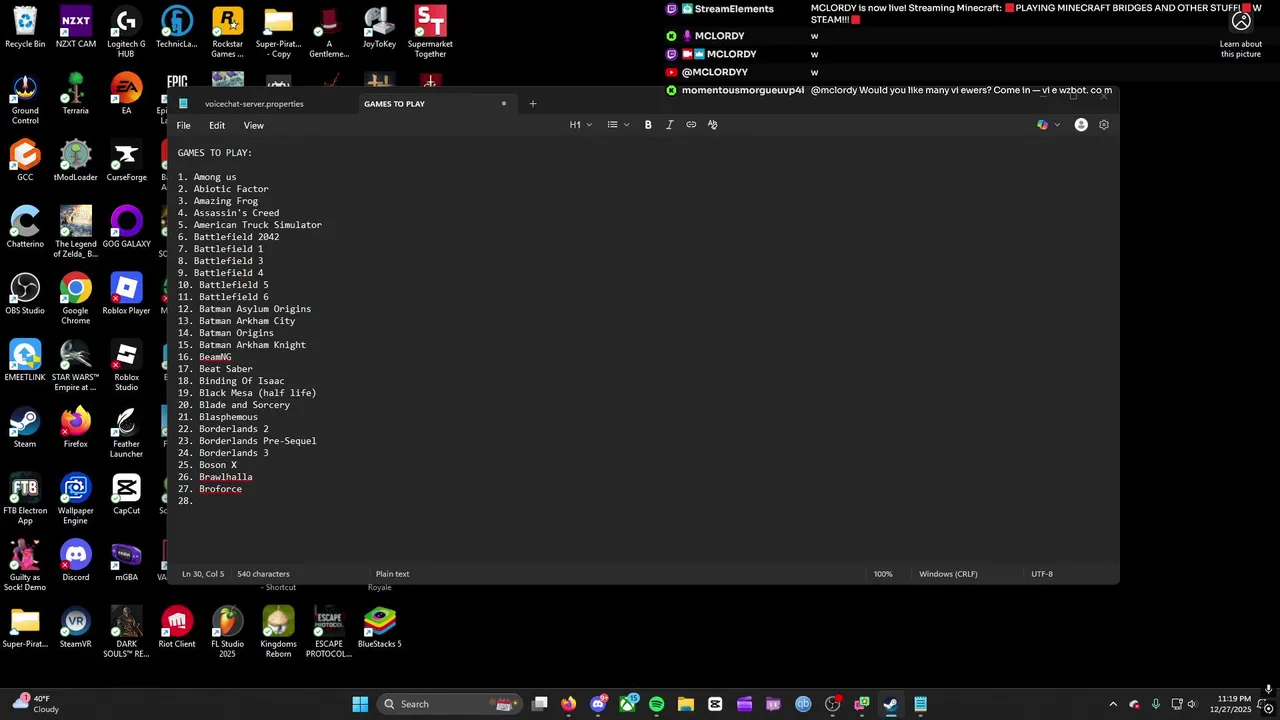The height and width of the screenshot is (720, 1280).
Task: Open Logitech G HUB desktop icon
Action: tap(126, 32)
